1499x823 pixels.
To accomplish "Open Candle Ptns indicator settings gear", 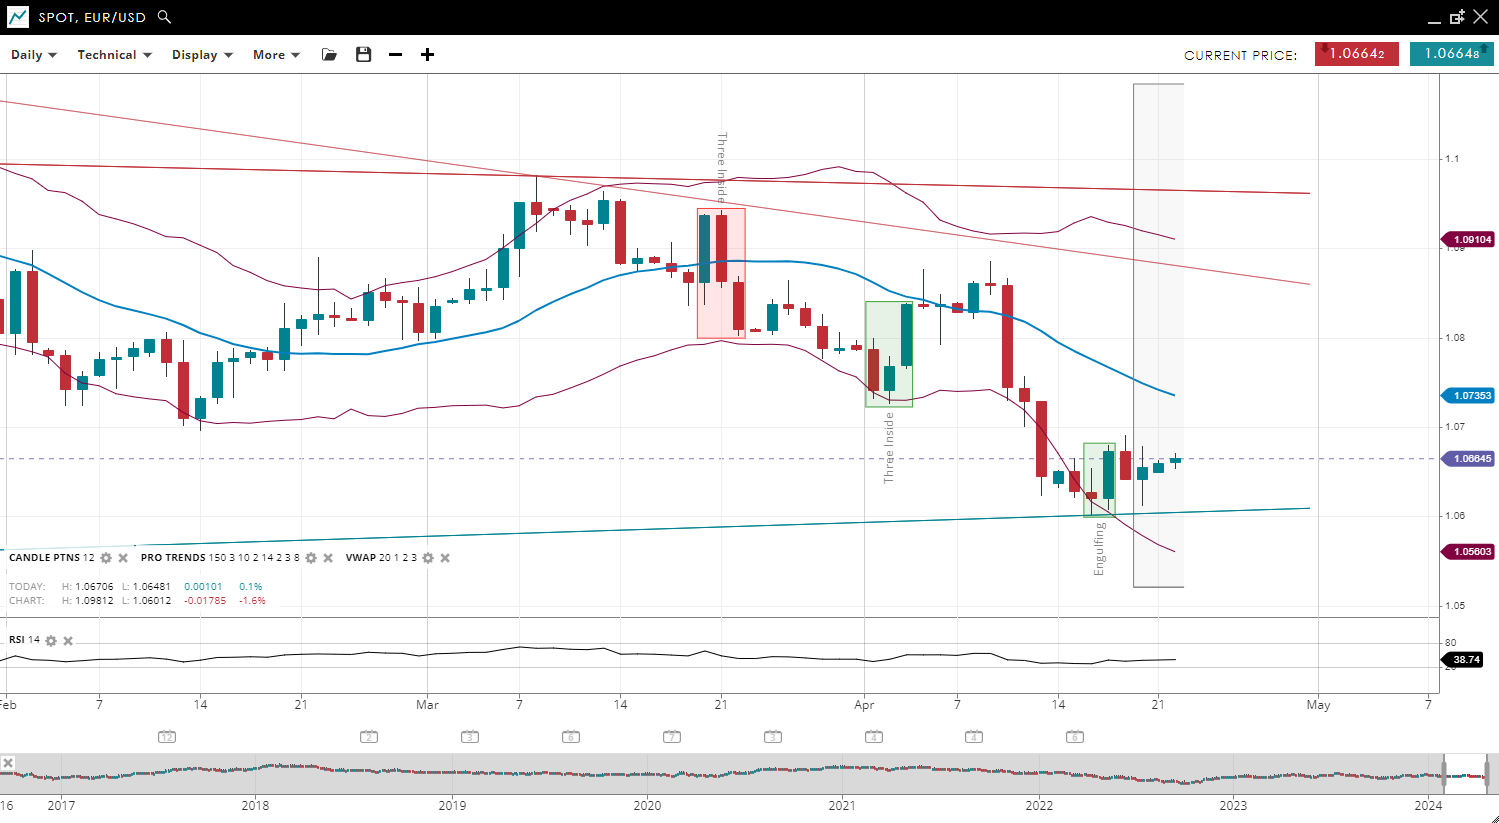I will [106, 558].
